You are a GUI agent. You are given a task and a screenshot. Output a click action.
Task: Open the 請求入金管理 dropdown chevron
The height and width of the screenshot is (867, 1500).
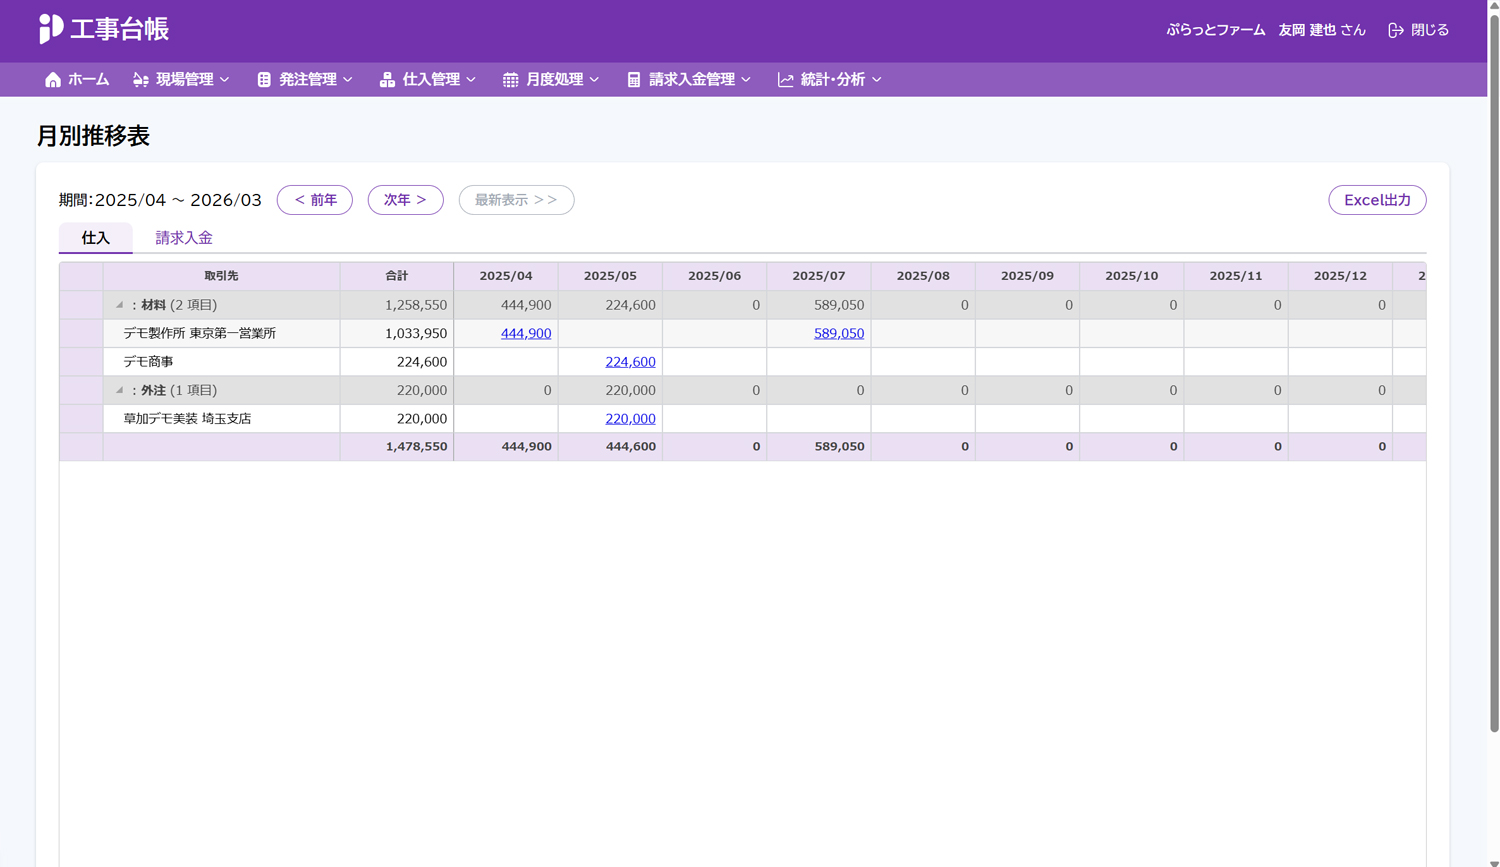tap(746, 80)
